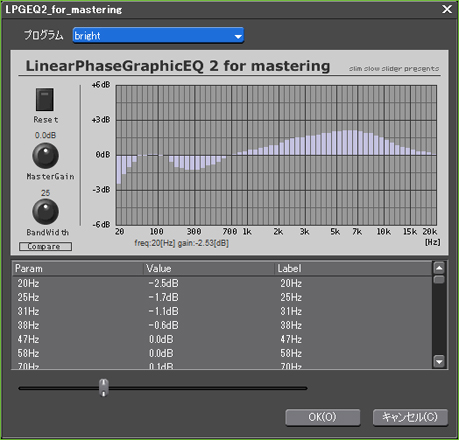Click the キャンセル(C) cancel button

pos(410,417)
